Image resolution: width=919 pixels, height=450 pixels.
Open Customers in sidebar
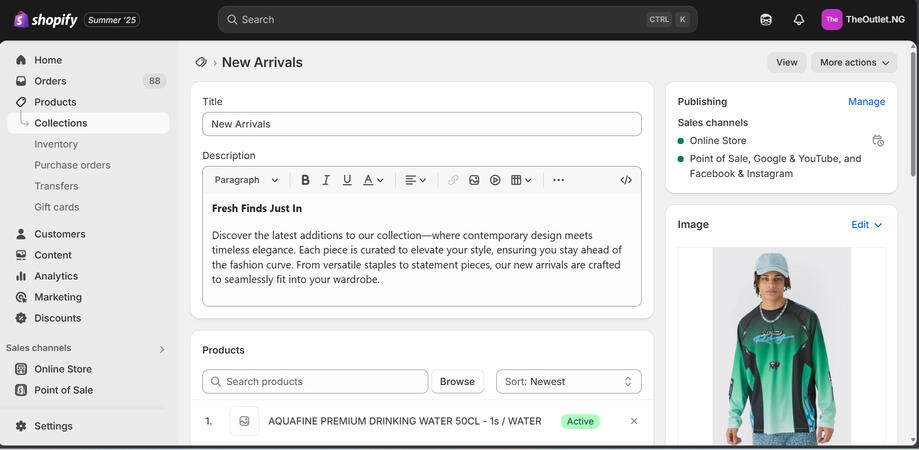60,234
